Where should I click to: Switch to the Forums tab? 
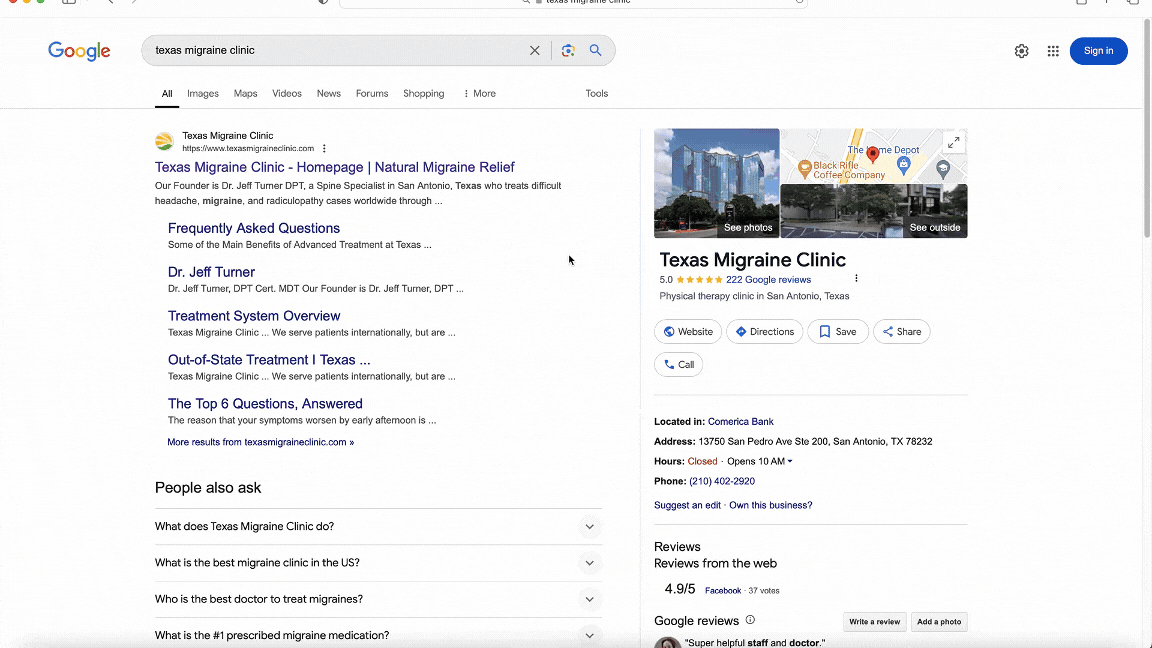pyautogui.click(x=372, y=93)
